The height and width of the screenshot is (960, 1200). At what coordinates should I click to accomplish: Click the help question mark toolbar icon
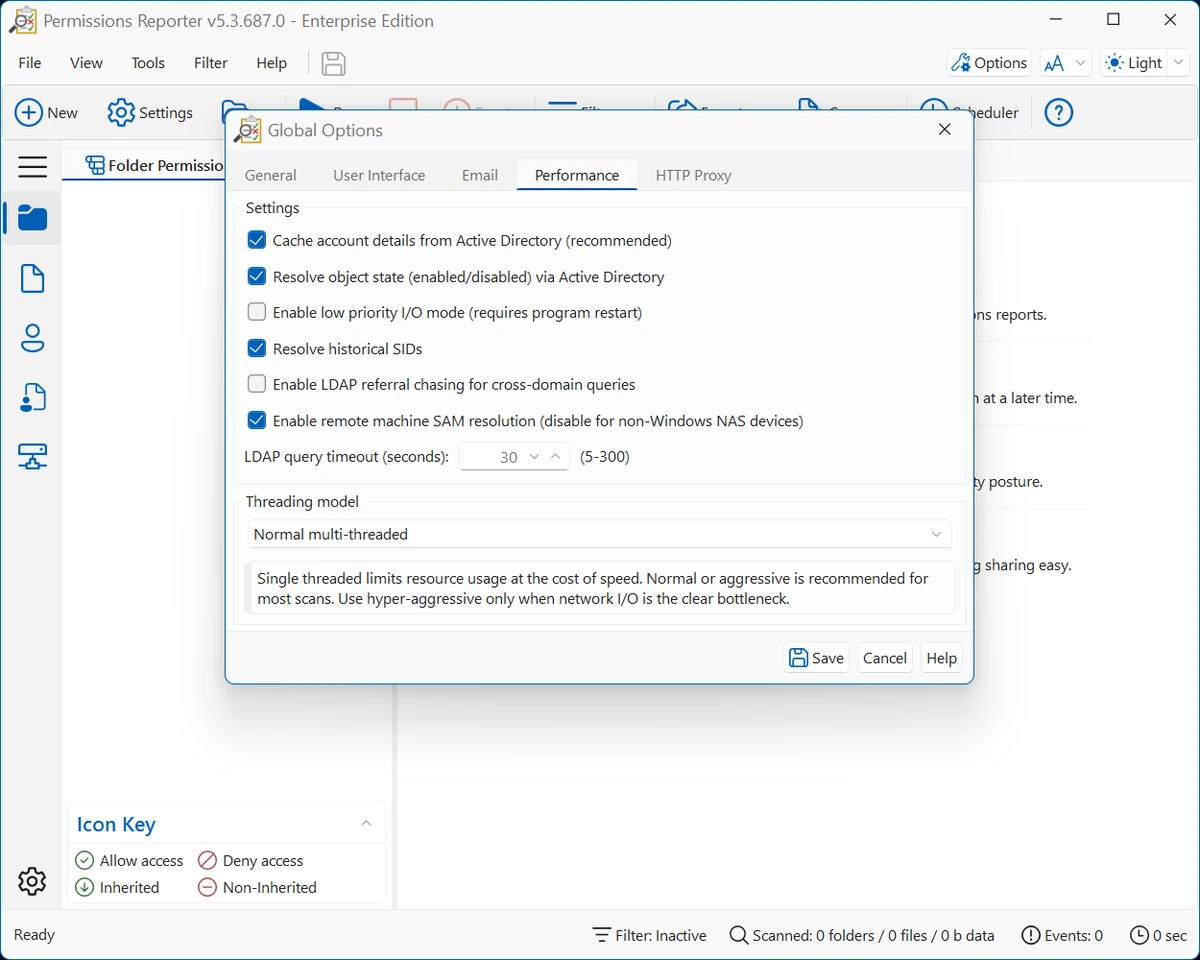pyautogui.click(x=1058, y=113)
